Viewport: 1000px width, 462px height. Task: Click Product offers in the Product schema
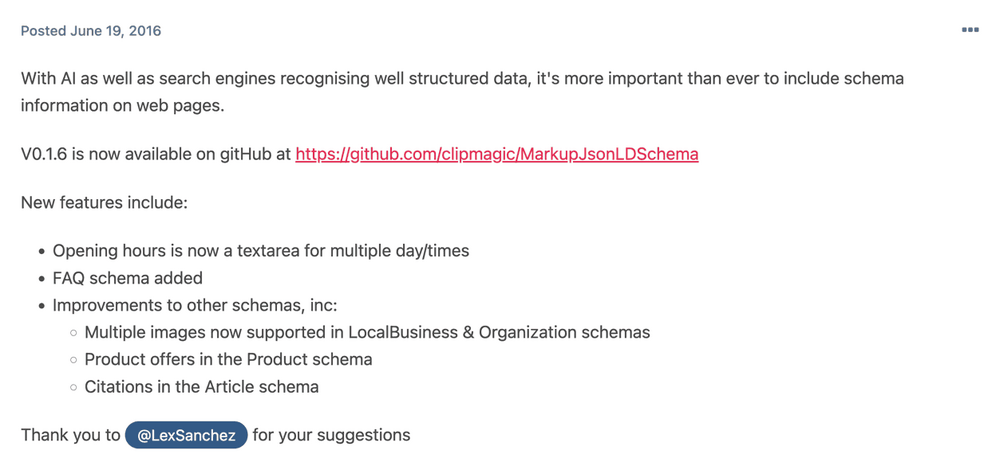tap(228, 359)
